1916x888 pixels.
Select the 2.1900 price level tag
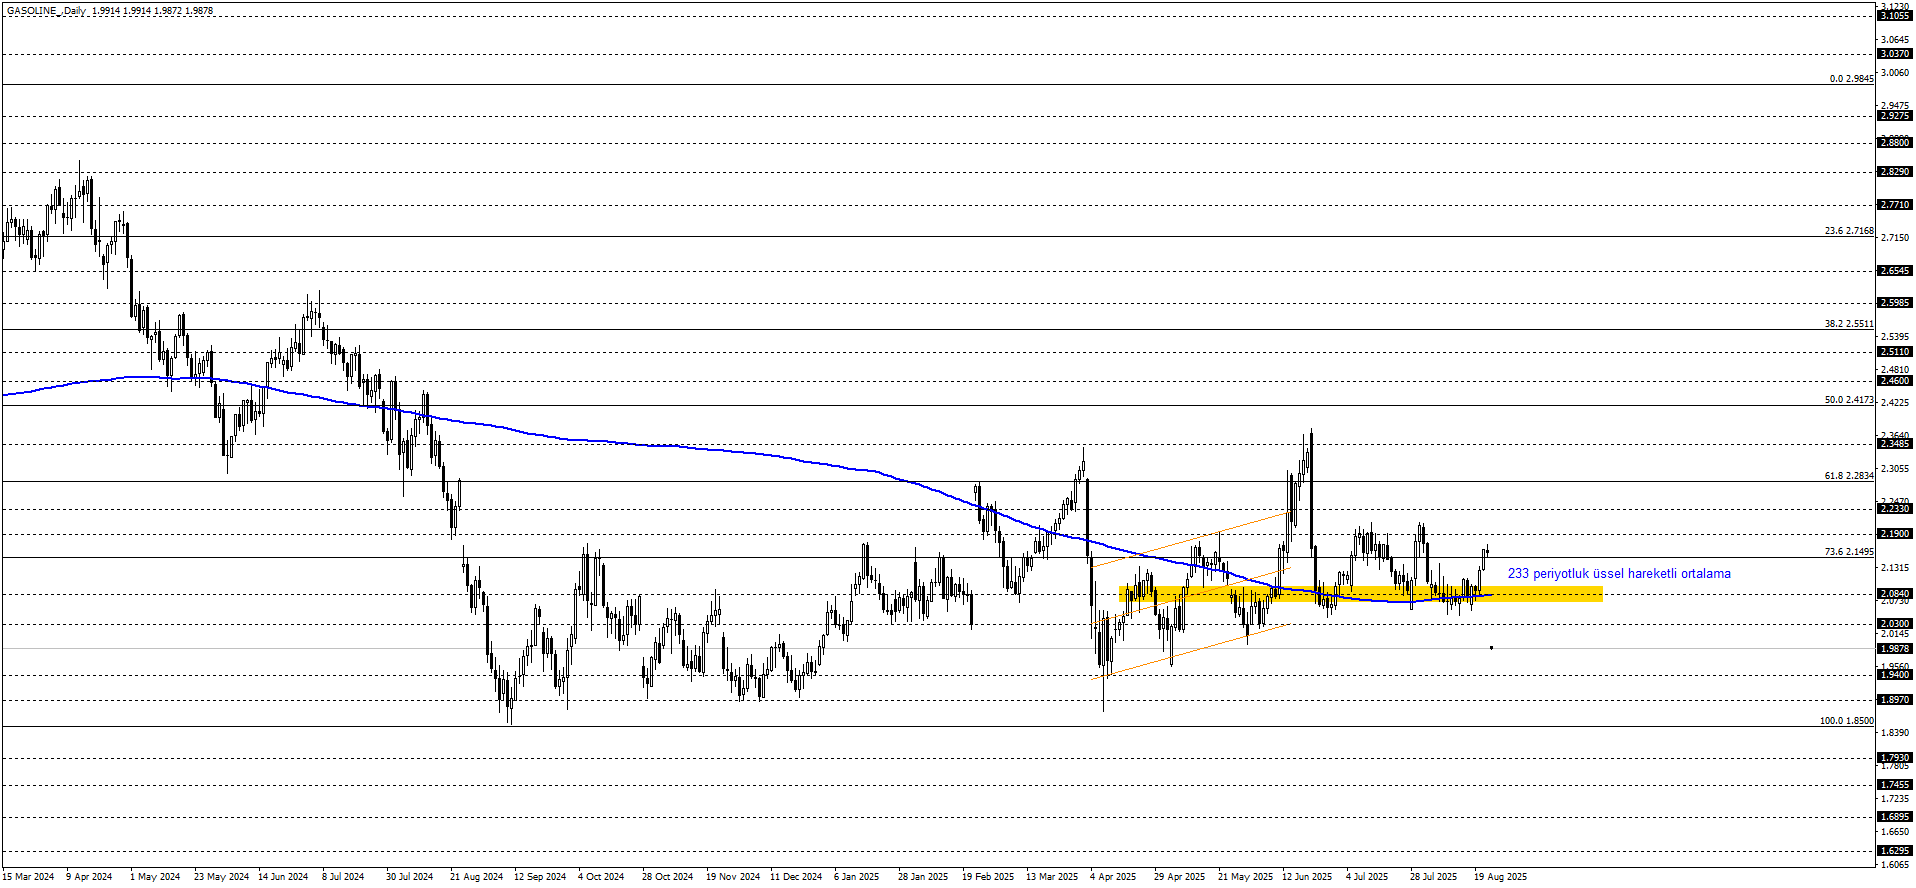[1895, 534]
